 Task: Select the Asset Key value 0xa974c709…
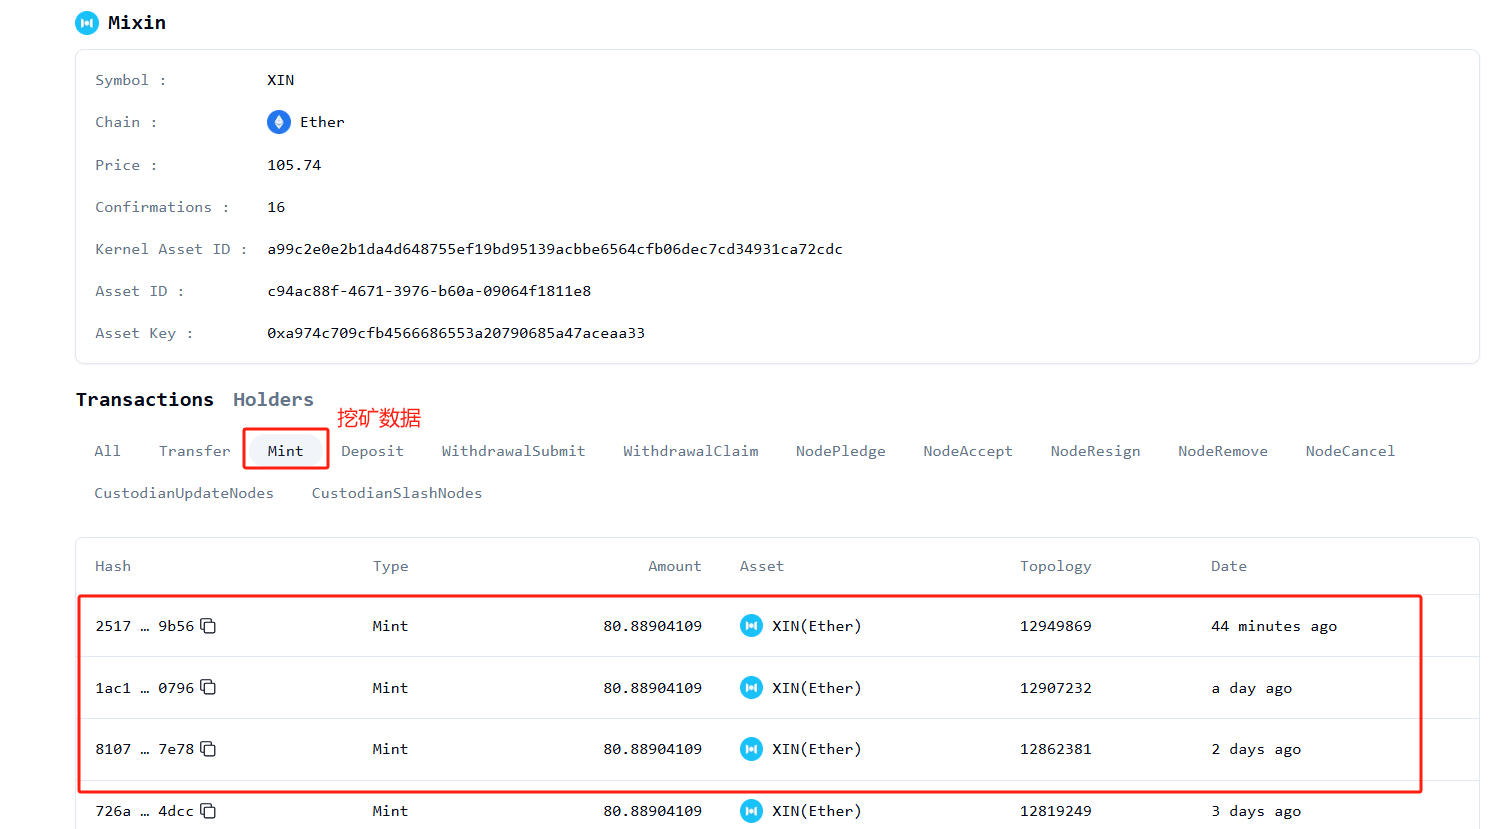click(456, 333)
